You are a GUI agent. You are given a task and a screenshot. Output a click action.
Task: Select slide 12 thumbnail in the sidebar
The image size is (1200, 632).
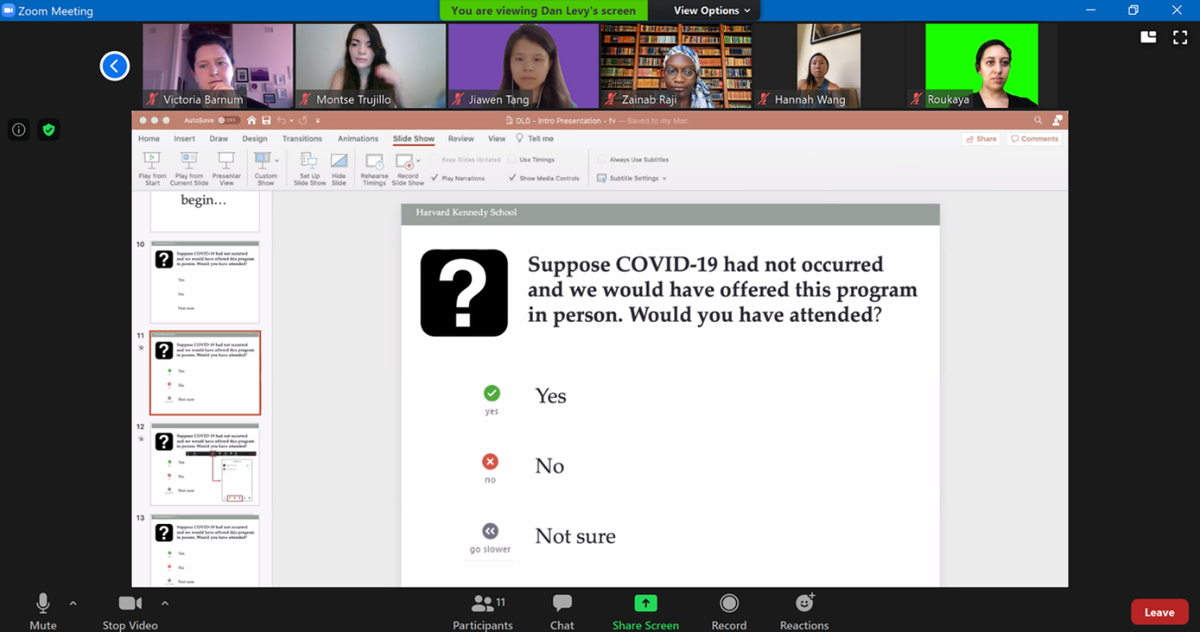204,467
